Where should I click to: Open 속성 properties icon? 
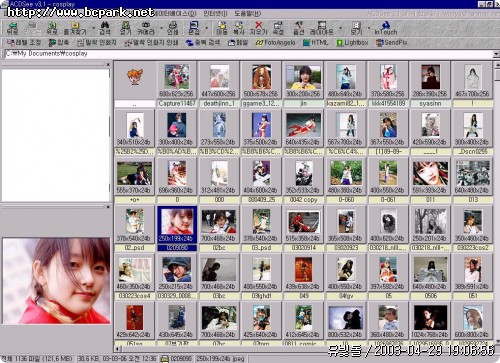click(x=278, y=28)
